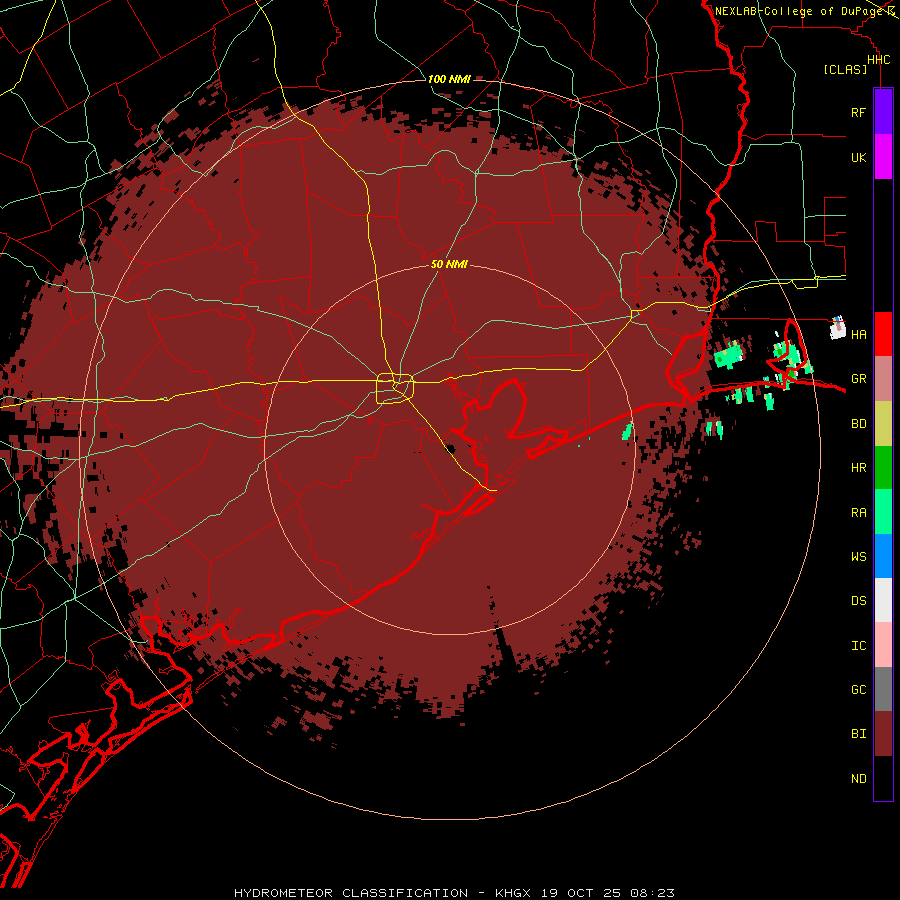This screenshot has width=900, height=900.
Task: Click the HHC product label
Action: pyautogui.click(x=878, y=60)
